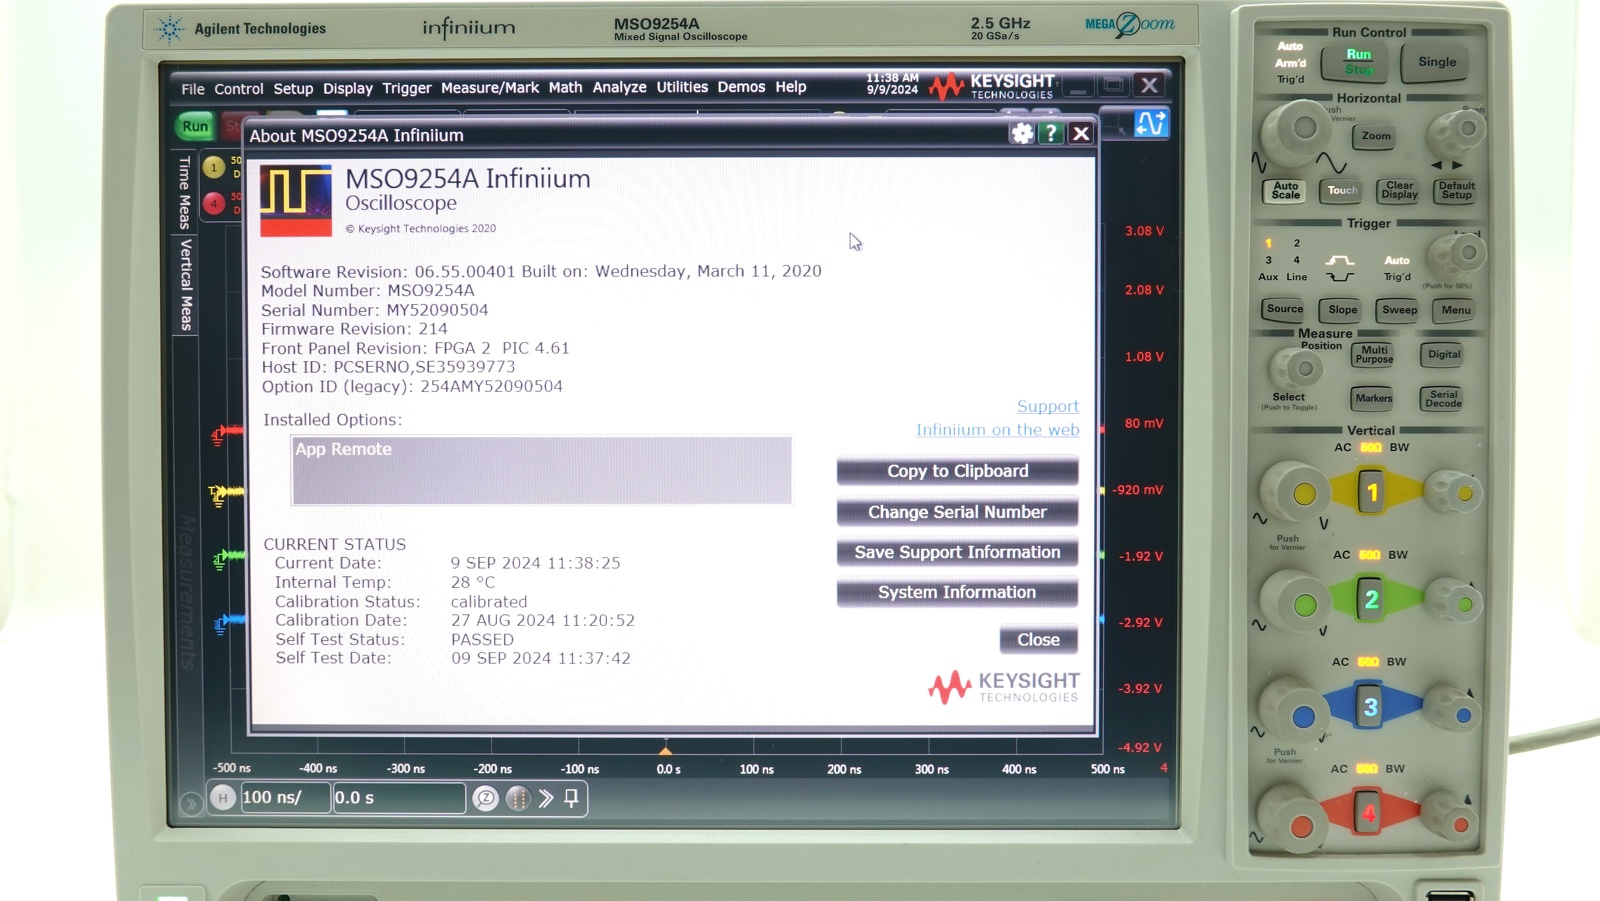Open System Information
This screenshot has height=901, width=1600.
tap(957, 592)
